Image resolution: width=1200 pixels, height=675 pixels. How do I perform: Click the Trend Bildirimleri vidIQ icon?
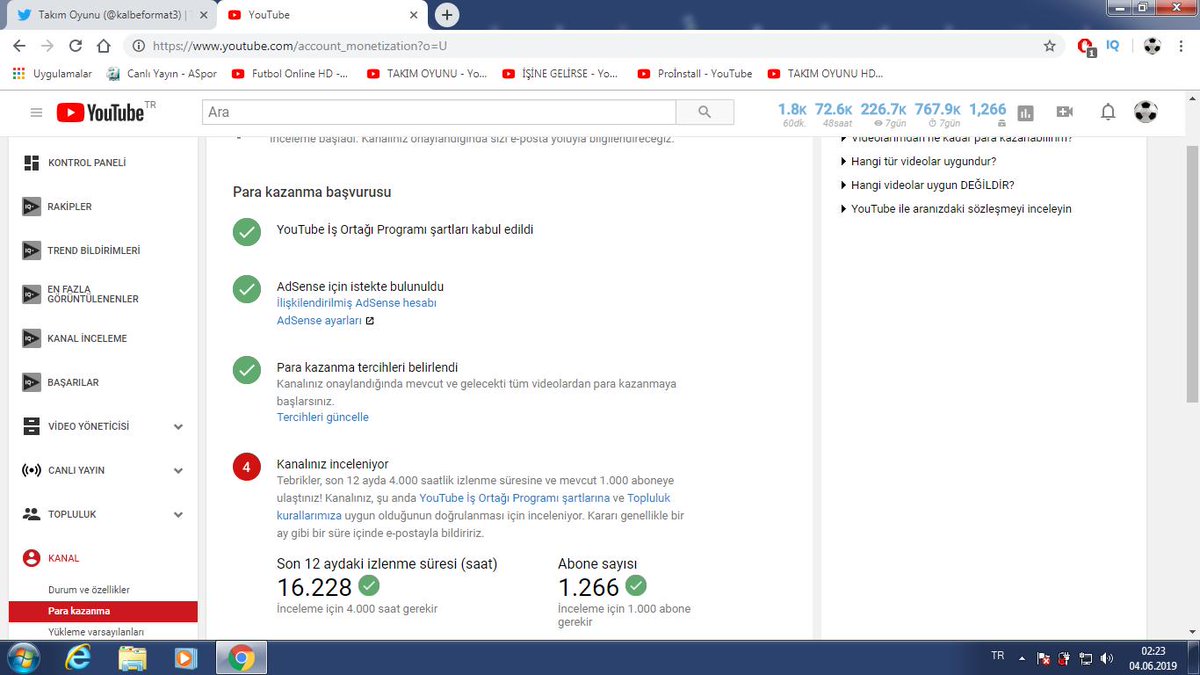[31, 251]
